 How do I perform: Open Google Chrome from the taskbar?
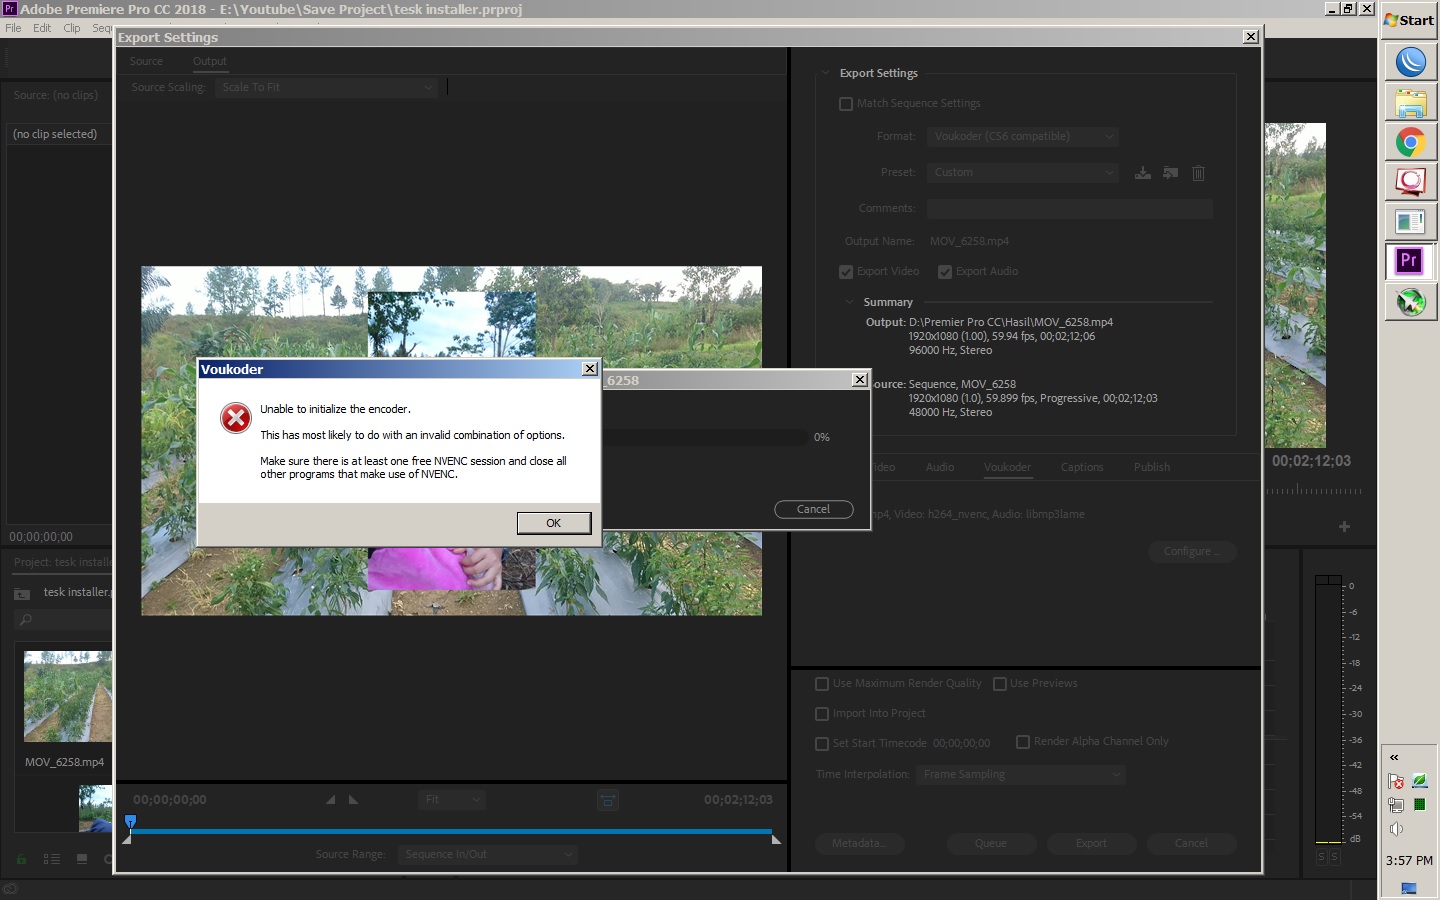click(x=1410, y=142)
